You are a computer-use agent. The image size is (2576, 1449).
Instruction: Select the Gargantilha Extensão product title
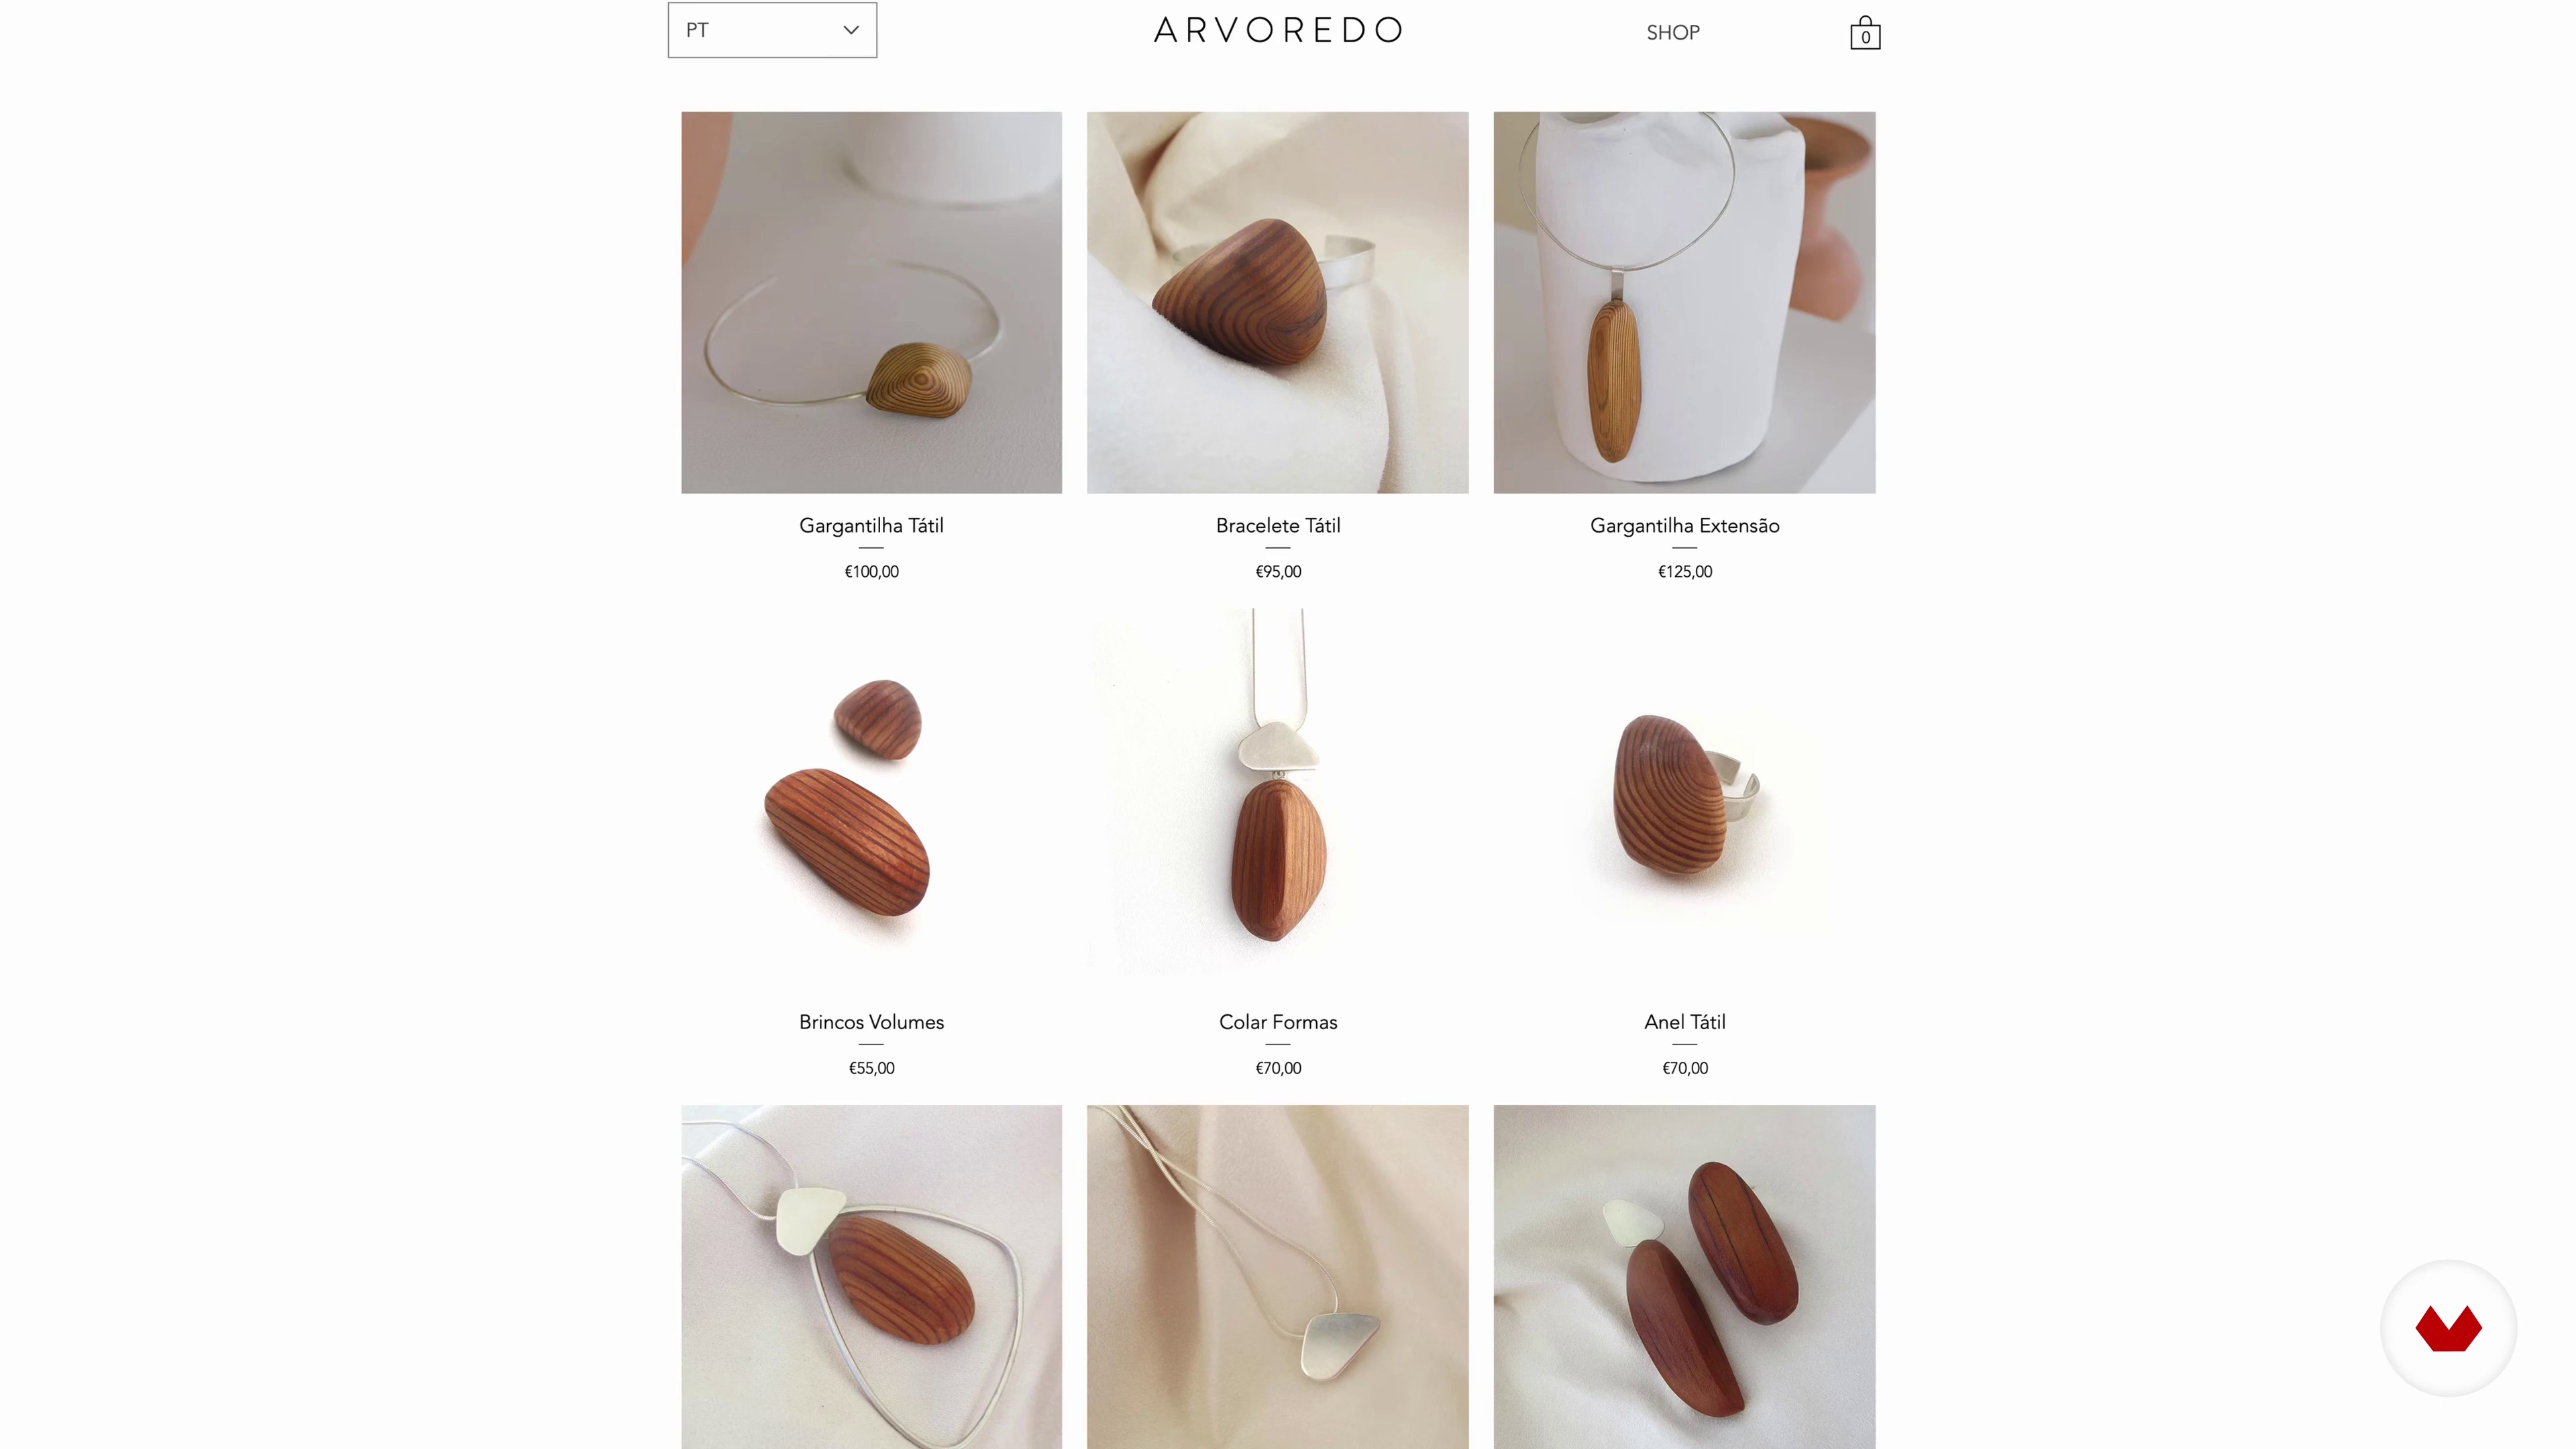coord(1685,526)
